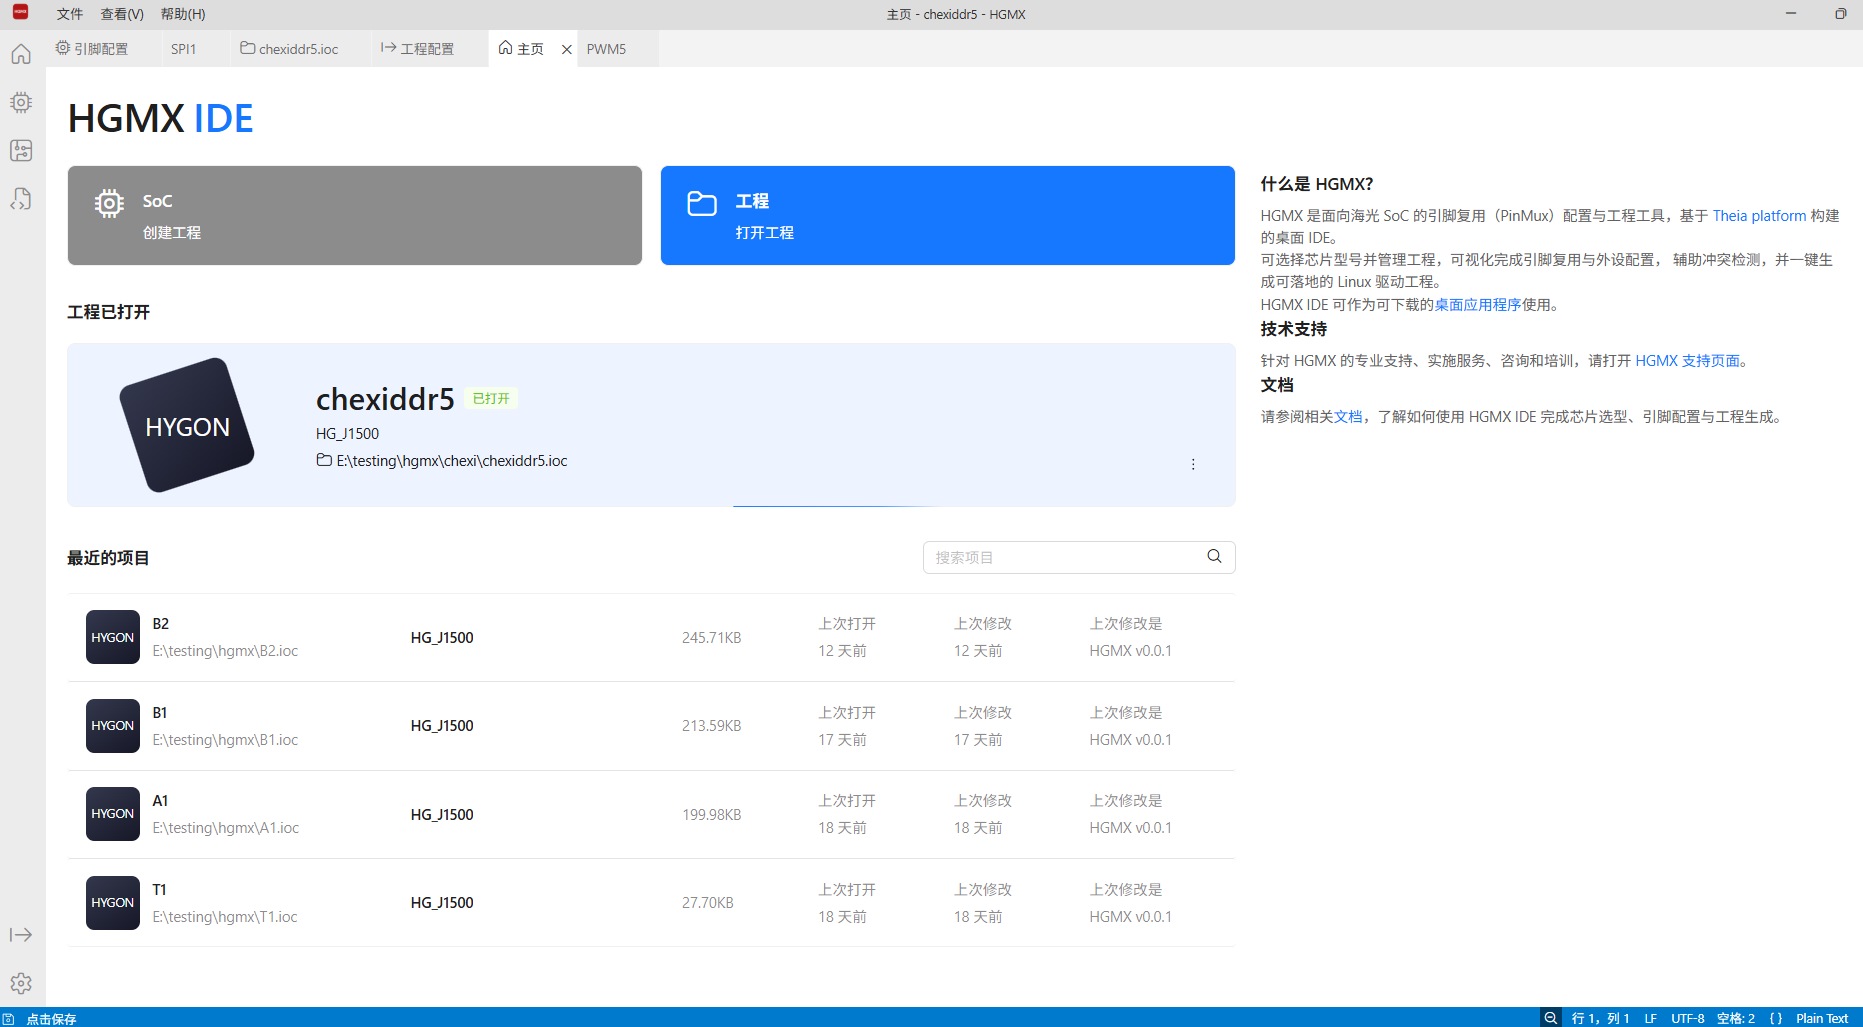Viewport: 1863px width, 1027px height.
Task: Click HYGON thumbnail of B2 project
Action: [112, 637]
